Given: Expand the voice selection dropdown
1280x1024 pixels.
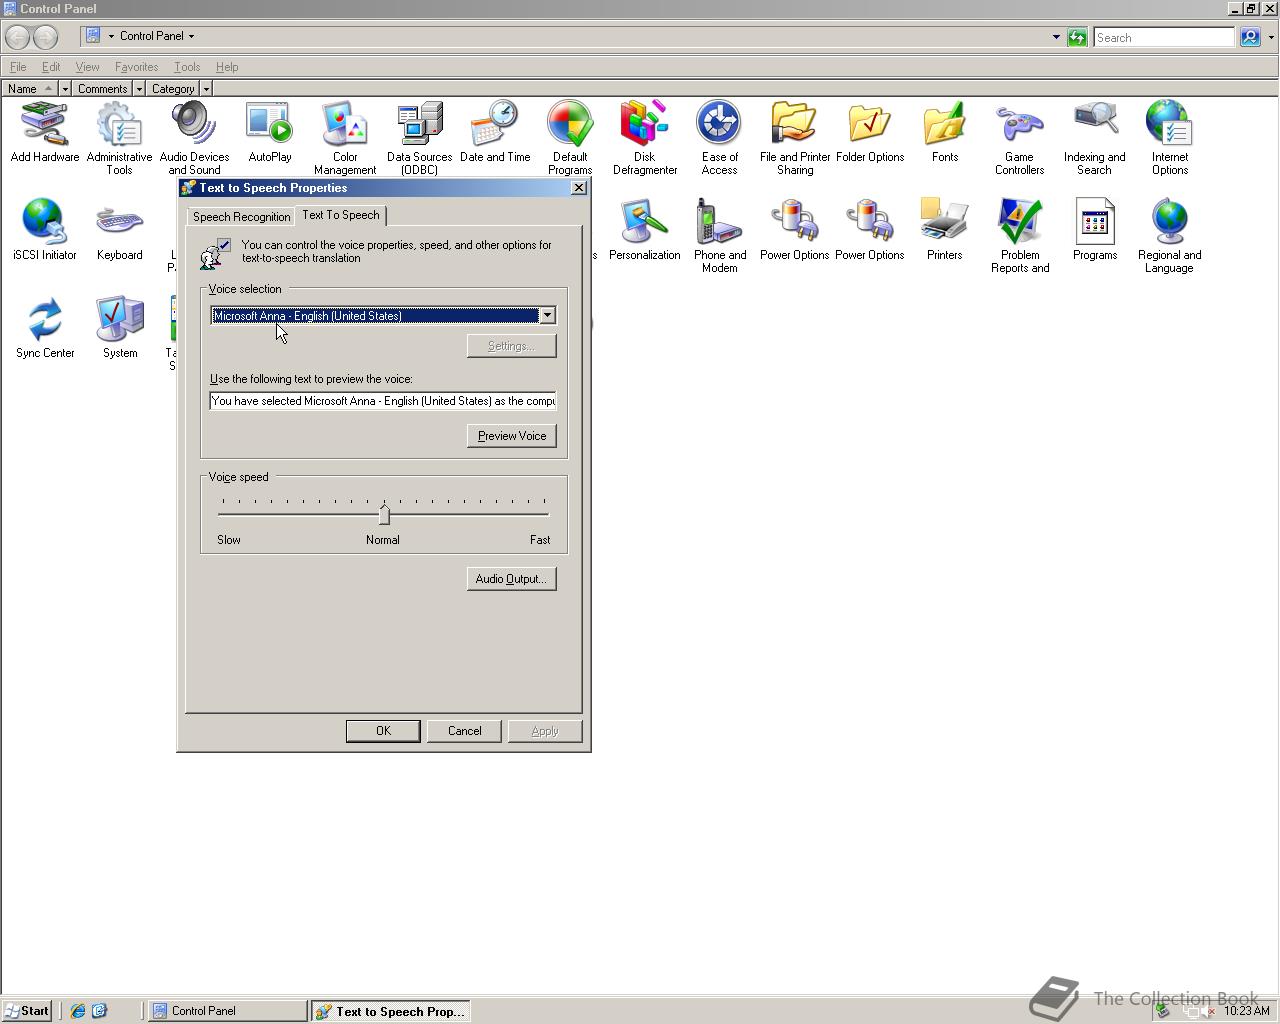Looking at the screenshot, I should [547, 316].
